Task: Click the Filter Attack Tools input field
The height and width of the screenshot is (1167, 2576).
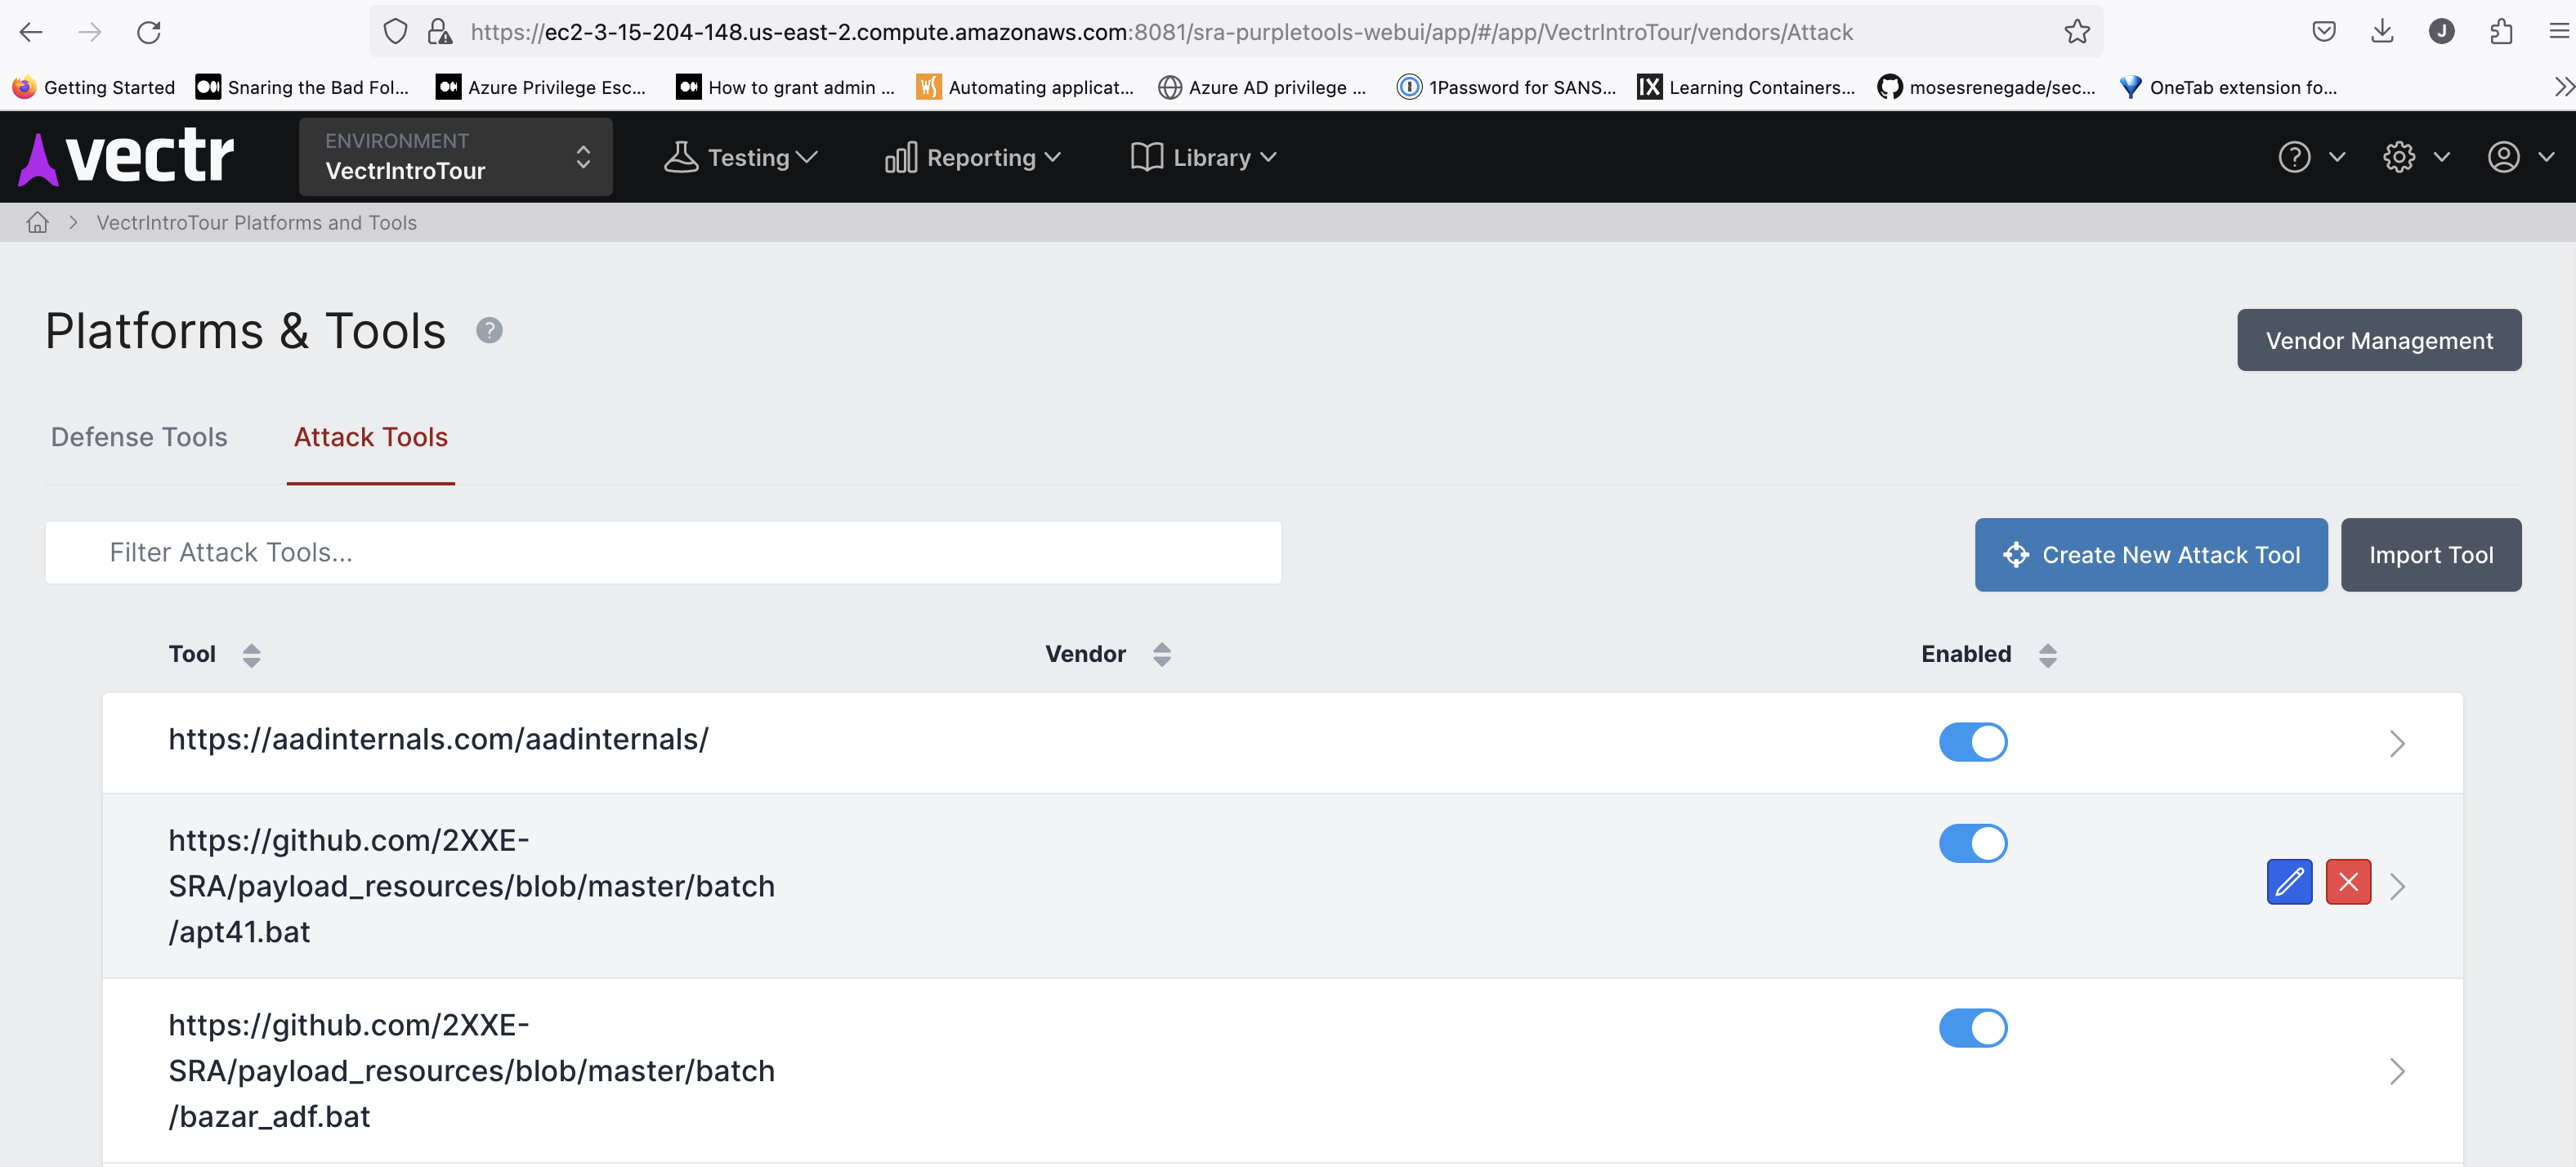Action: pos(663,553)
